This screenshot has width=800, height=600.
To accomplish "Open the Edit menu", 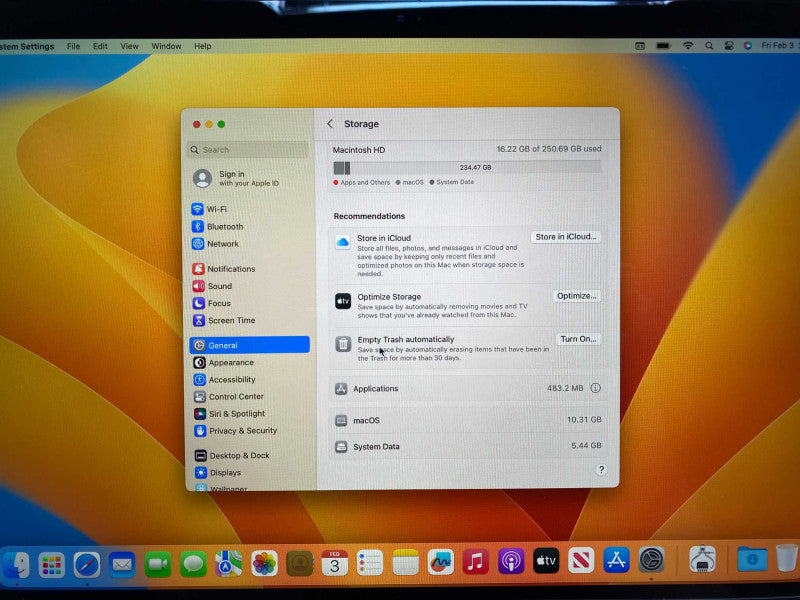I will click(x=100, y=46).
